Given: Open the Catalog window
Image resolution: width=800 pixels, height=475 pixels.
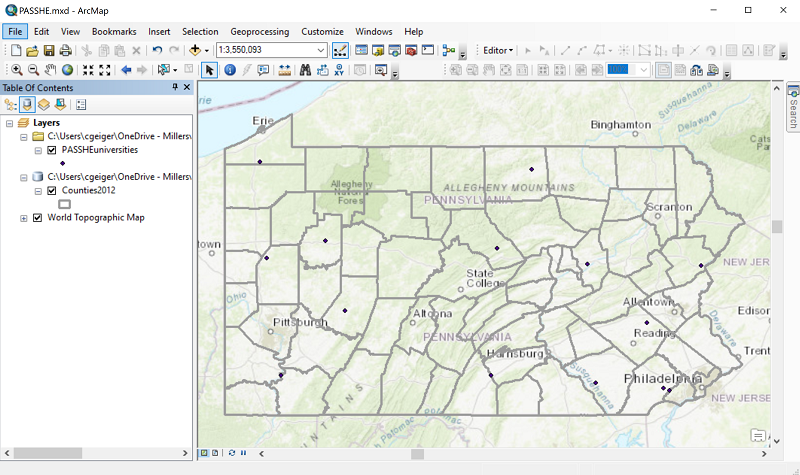Looking at the screenshot, I should [378, 51].
